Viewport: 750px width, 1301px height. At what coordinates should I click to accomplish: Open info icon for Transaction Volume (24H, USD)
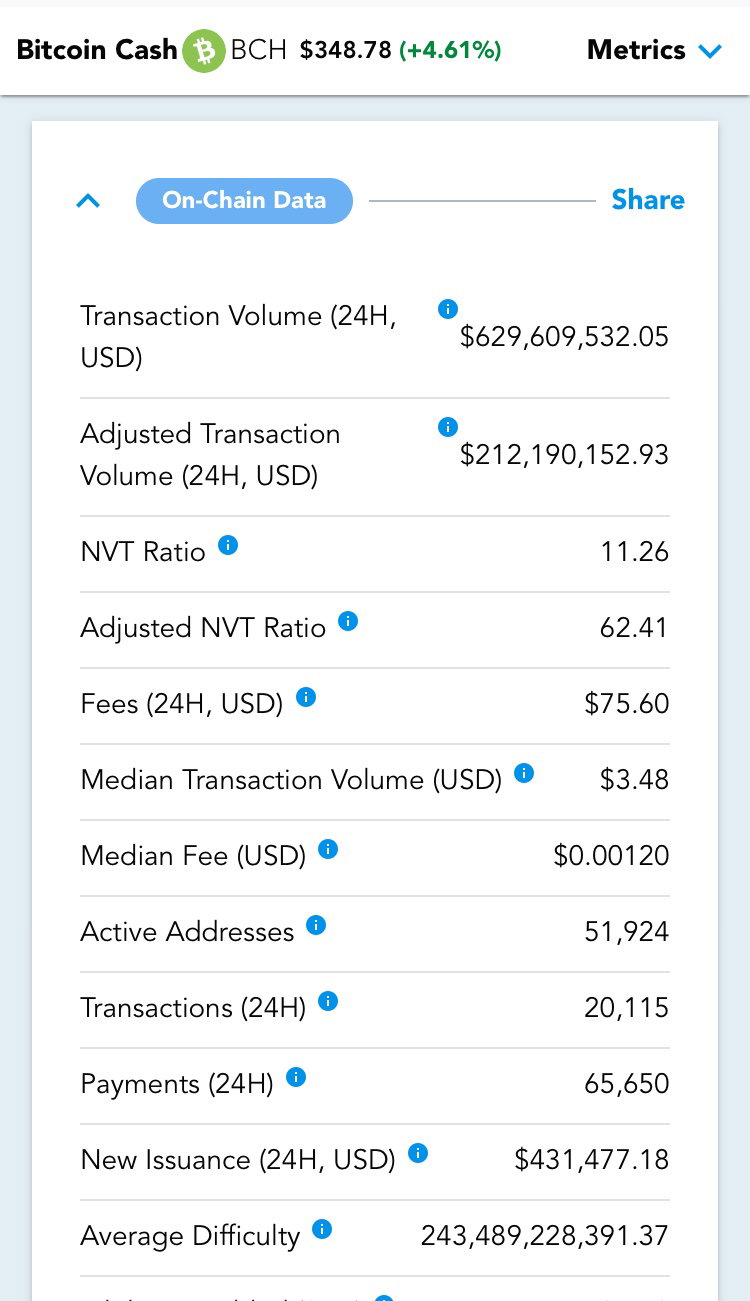[x=448, y=309]
